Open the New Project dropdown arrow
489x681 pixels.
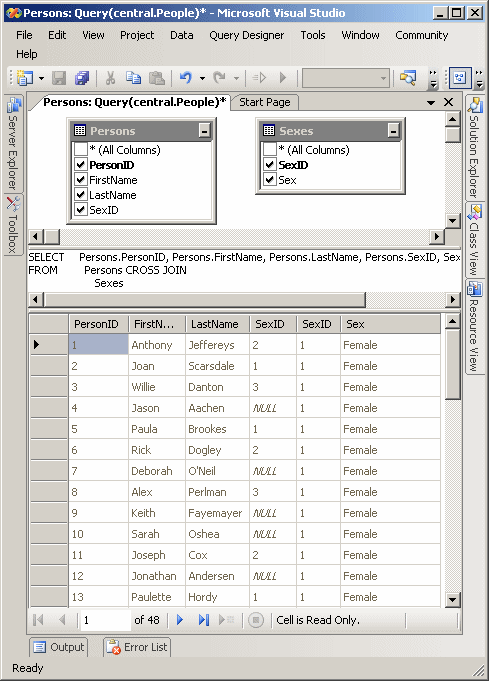point(41,79)
